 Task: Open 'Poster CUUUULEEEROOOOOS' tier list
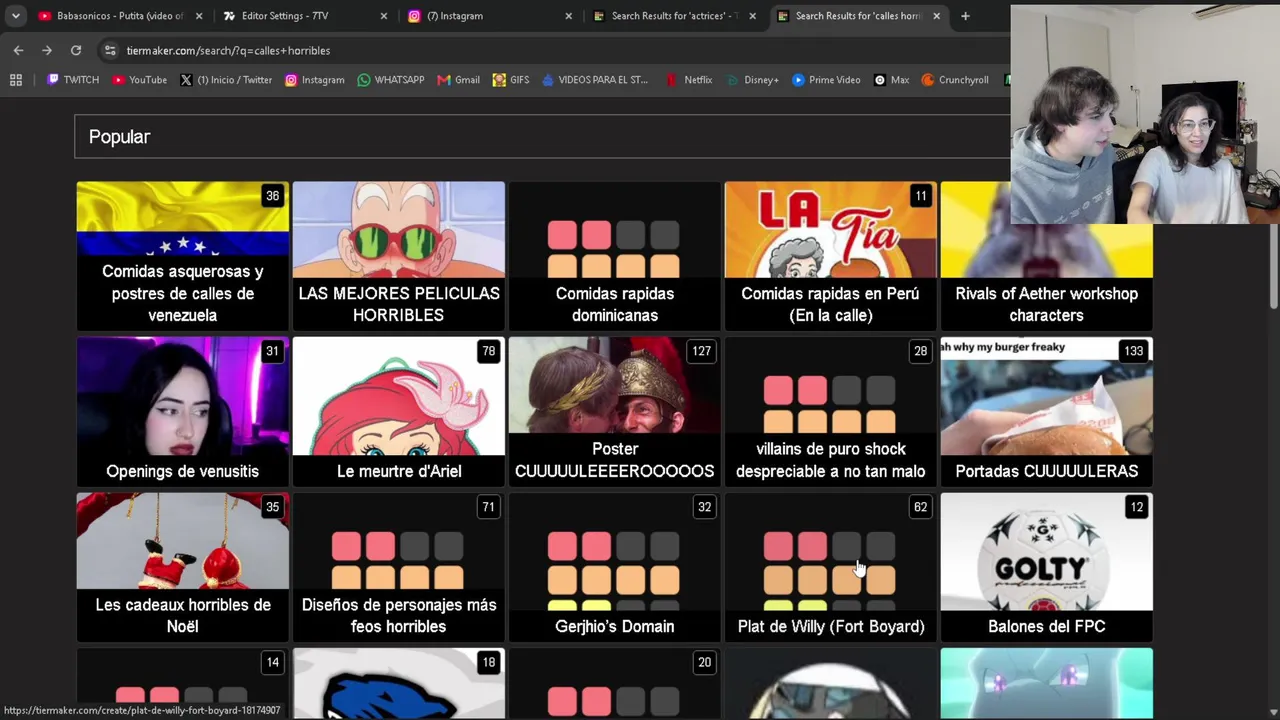[x=615, y=411]
